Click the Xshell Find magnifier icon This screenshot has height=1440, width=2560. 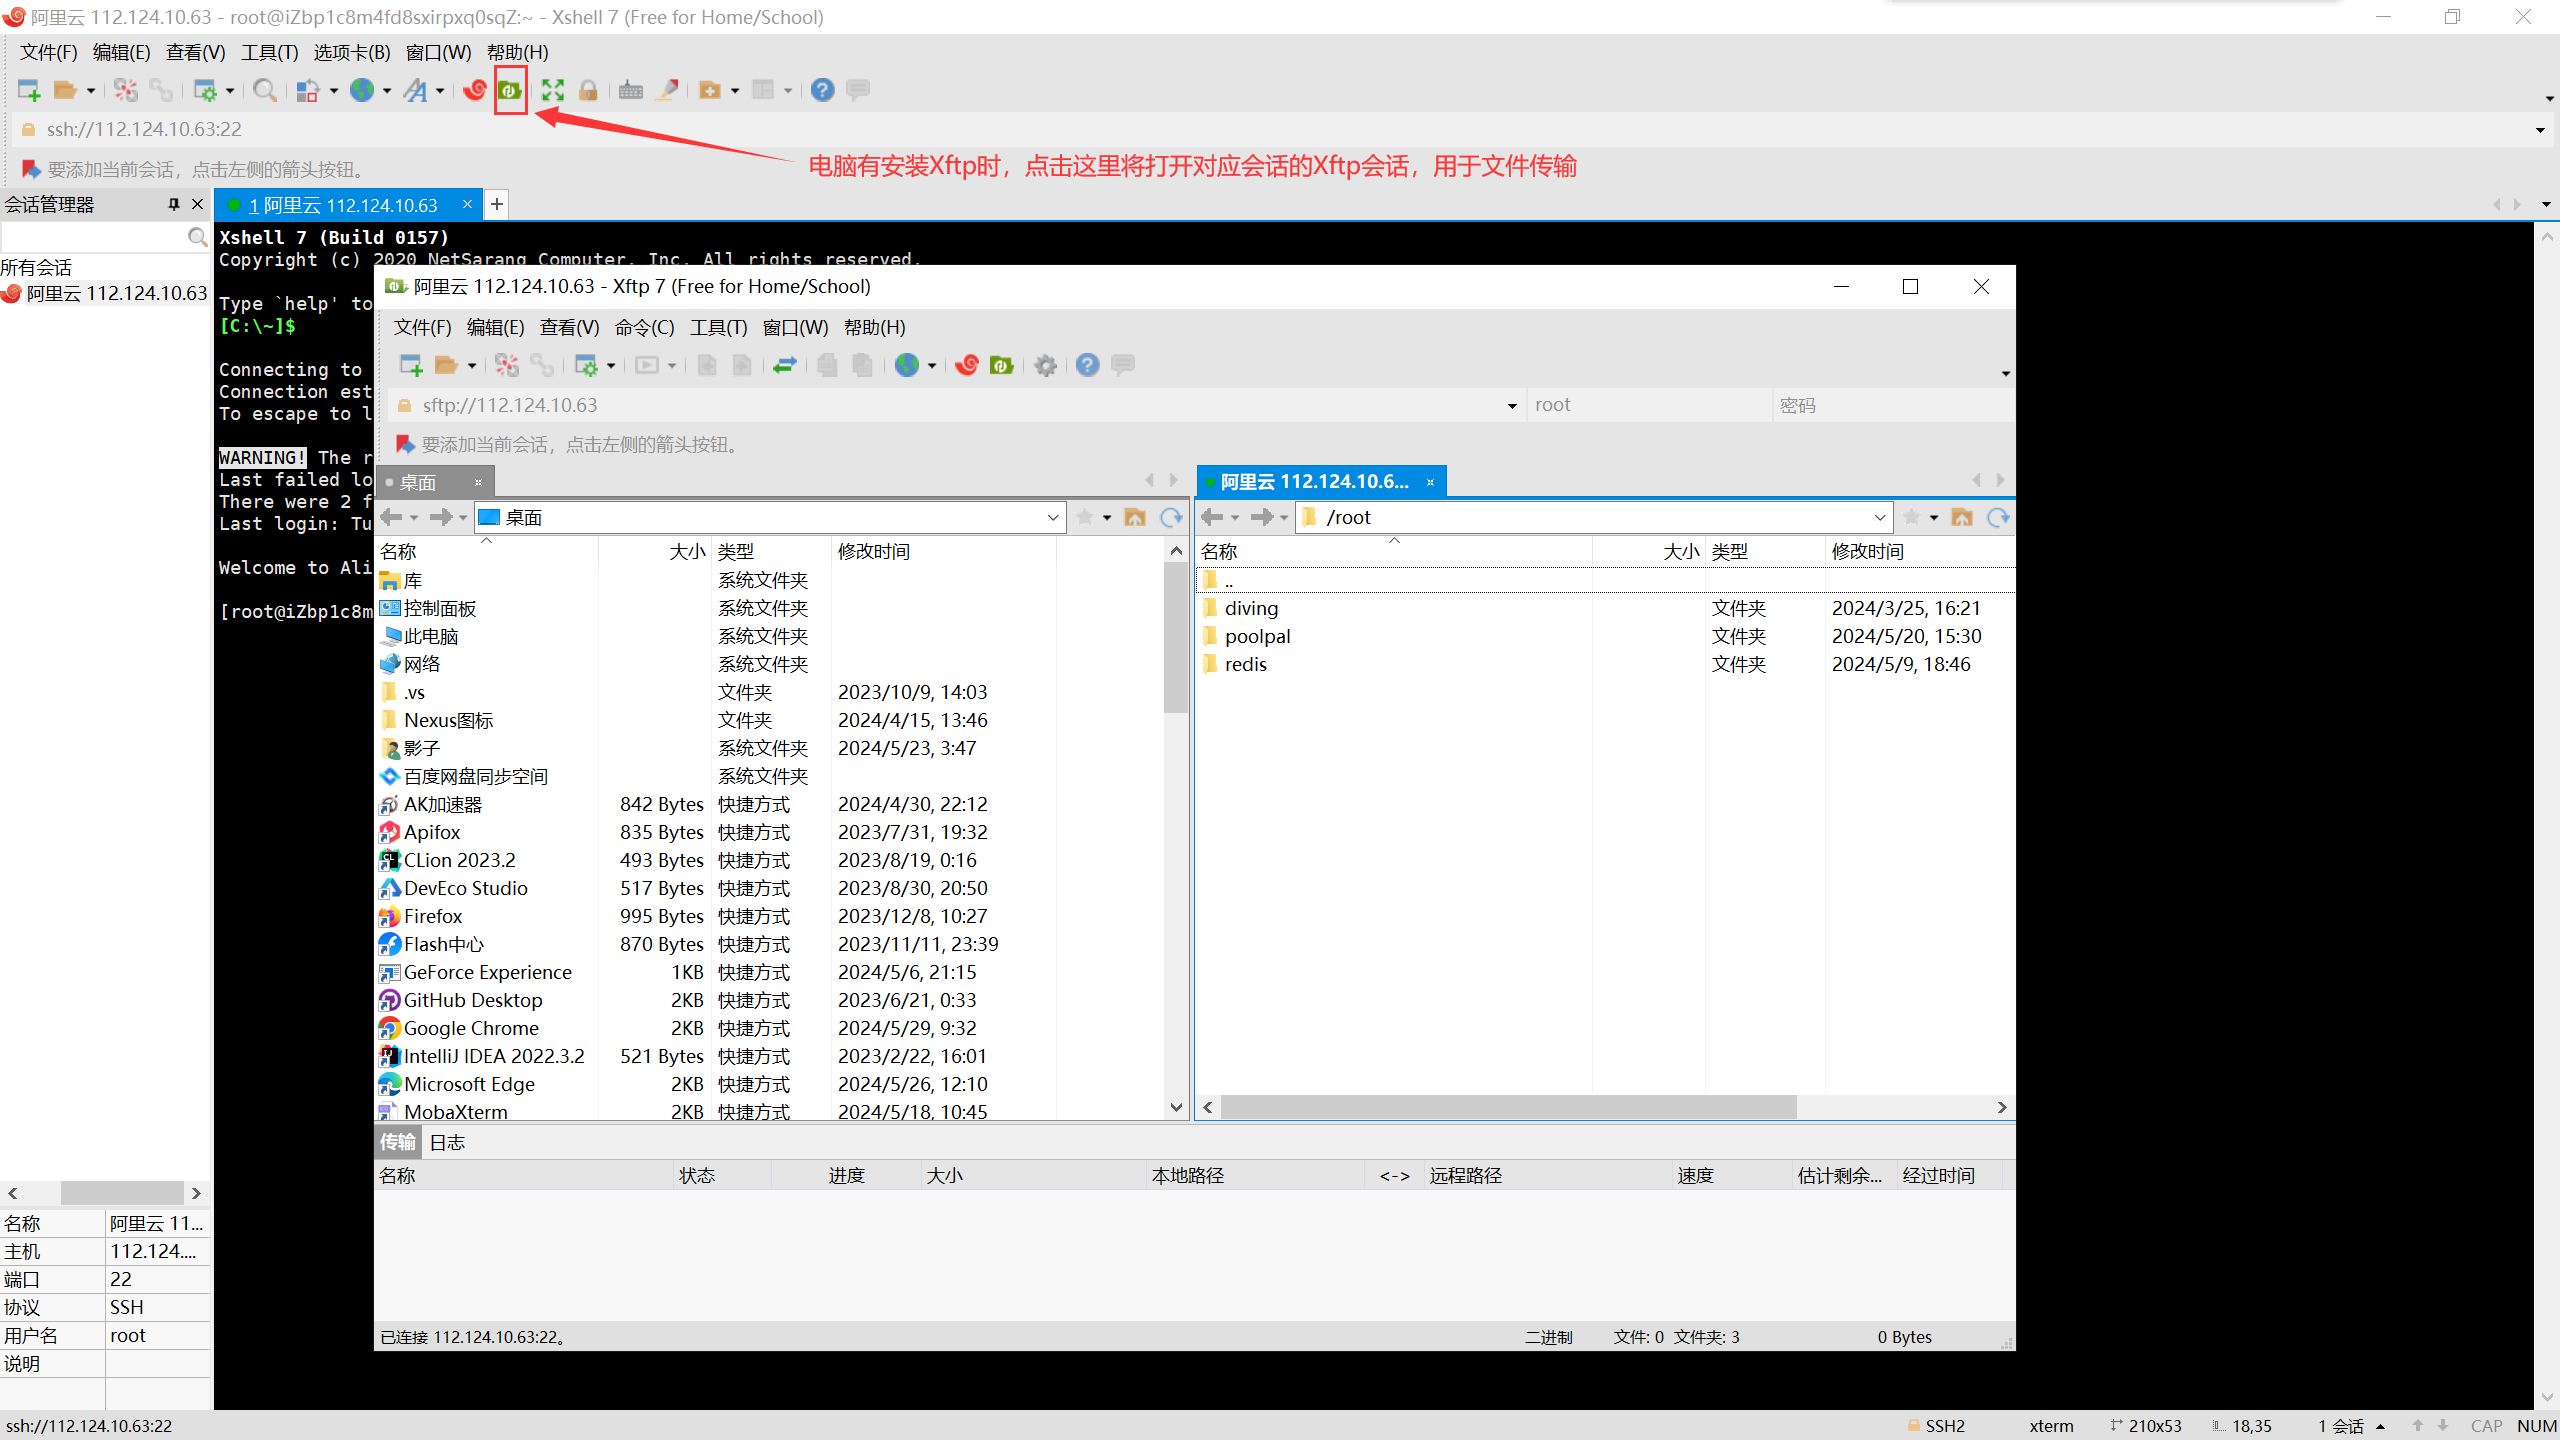(265, 91)
